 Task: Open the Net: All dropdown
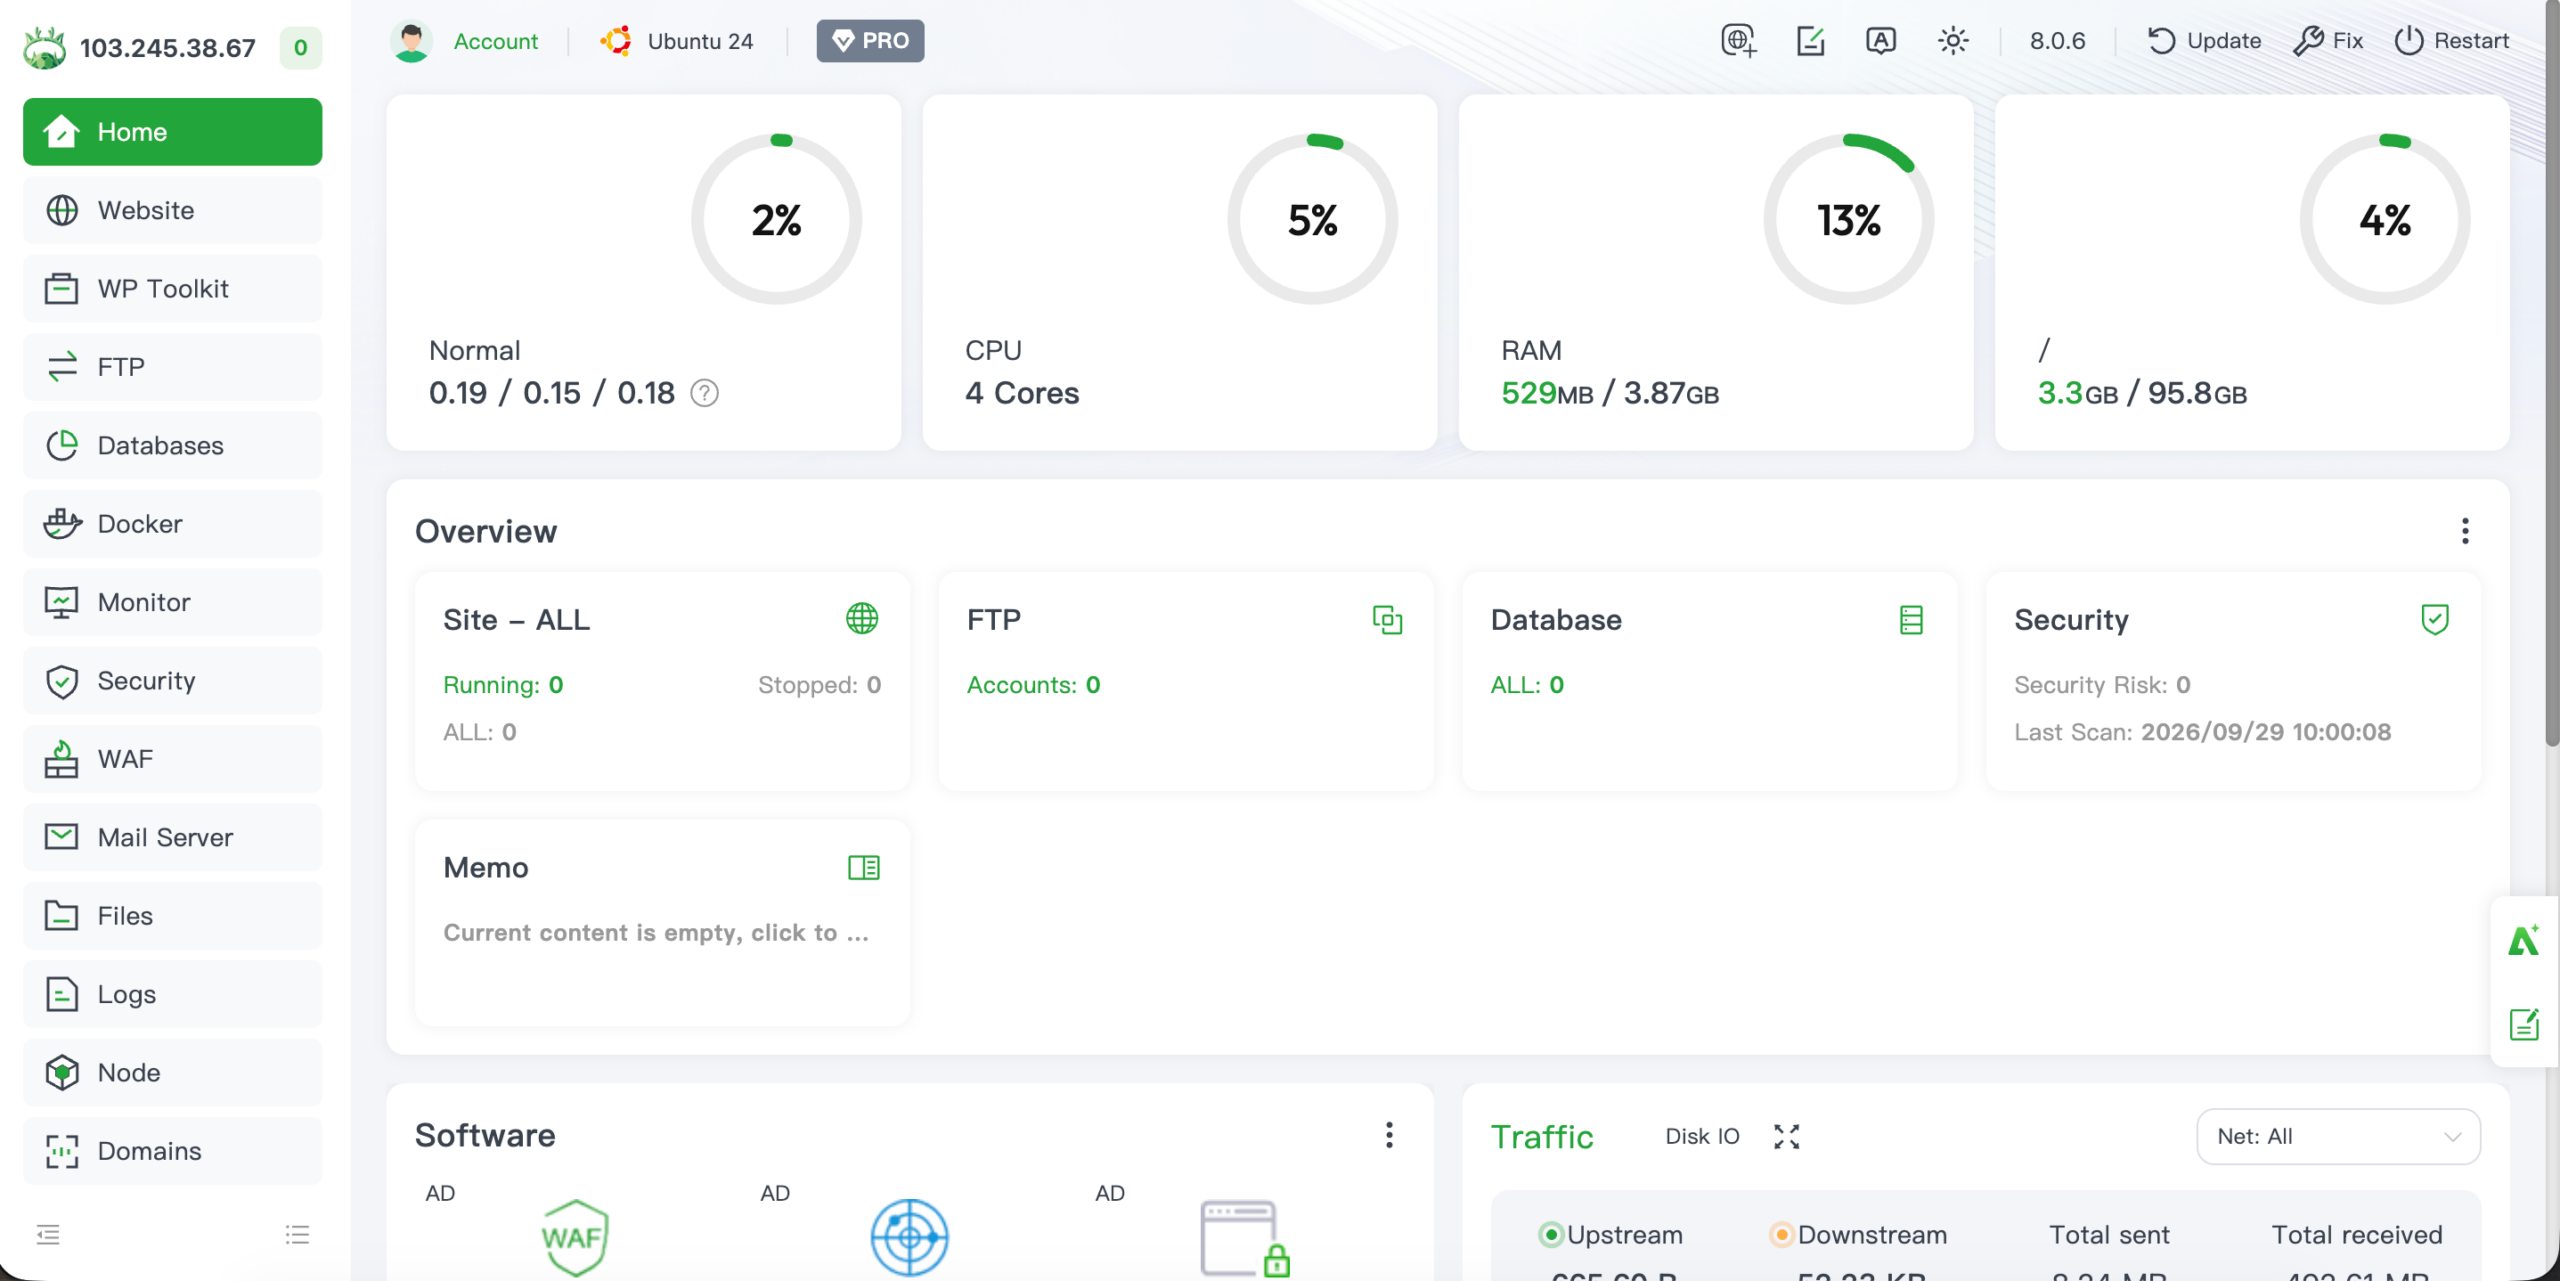coord(2338,1136)
